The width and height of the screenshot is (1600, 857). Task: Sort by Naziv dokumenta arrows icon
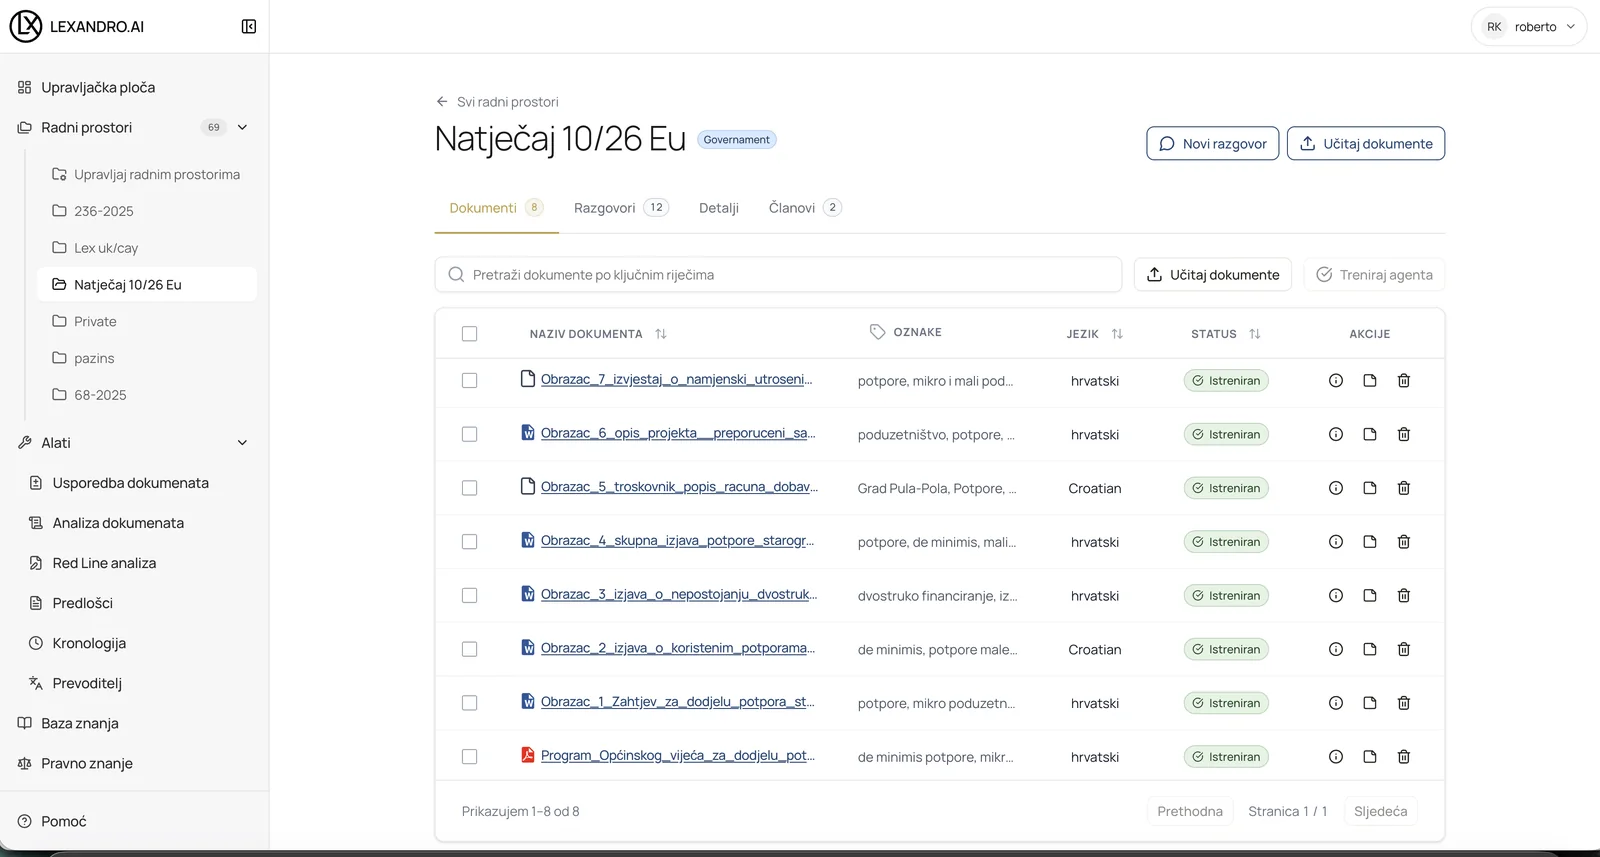click(661, 334)
